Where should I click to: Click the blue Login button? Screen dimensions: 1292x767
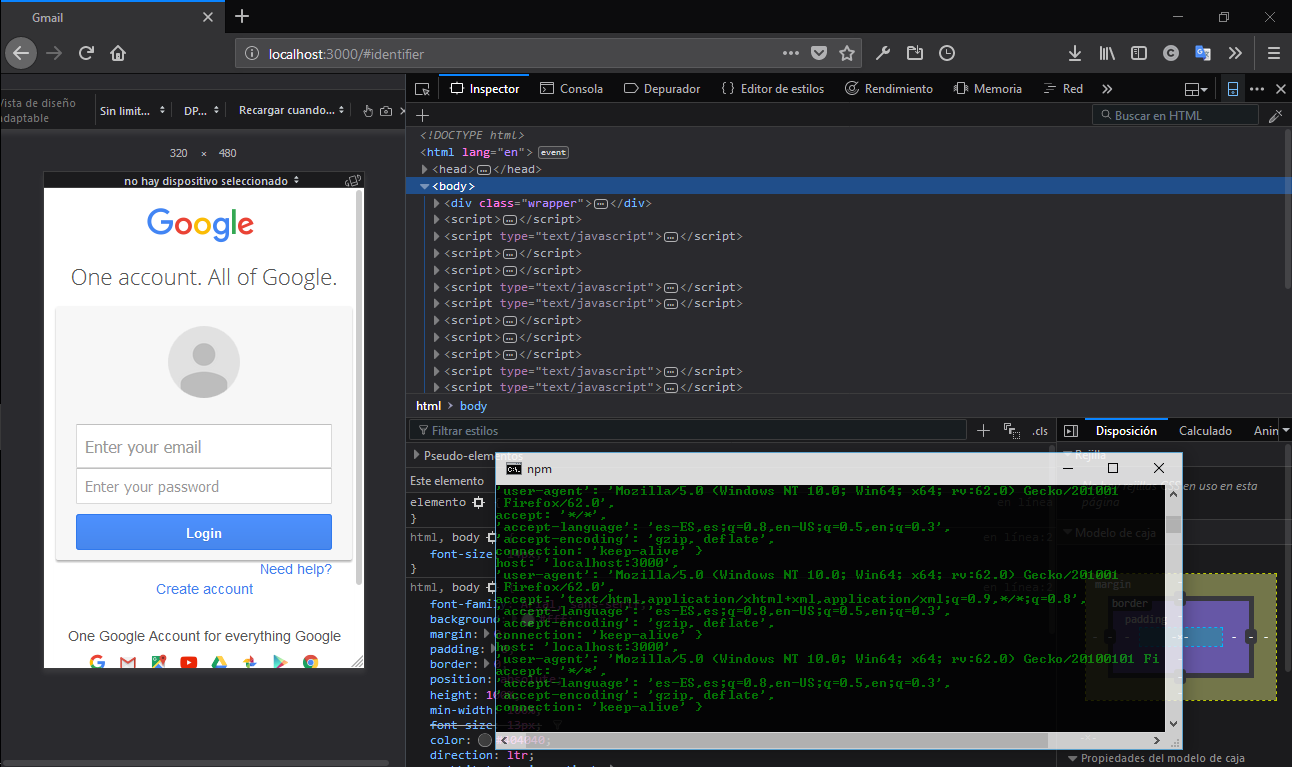(204, 533)
